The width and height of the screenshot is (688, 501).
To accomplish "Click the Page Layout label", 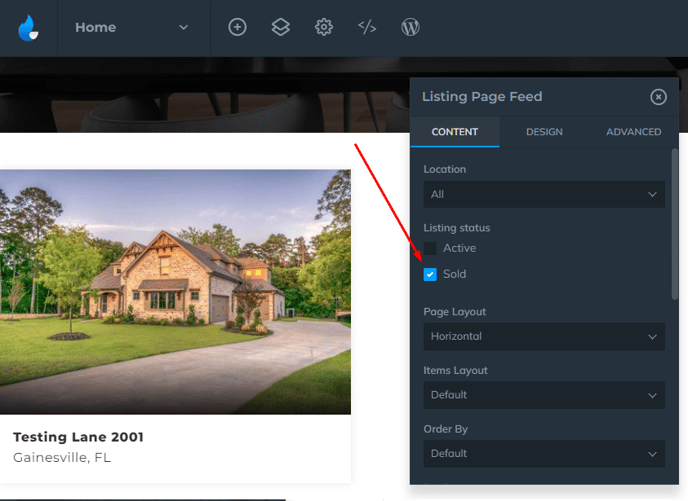I will point(455,312).
